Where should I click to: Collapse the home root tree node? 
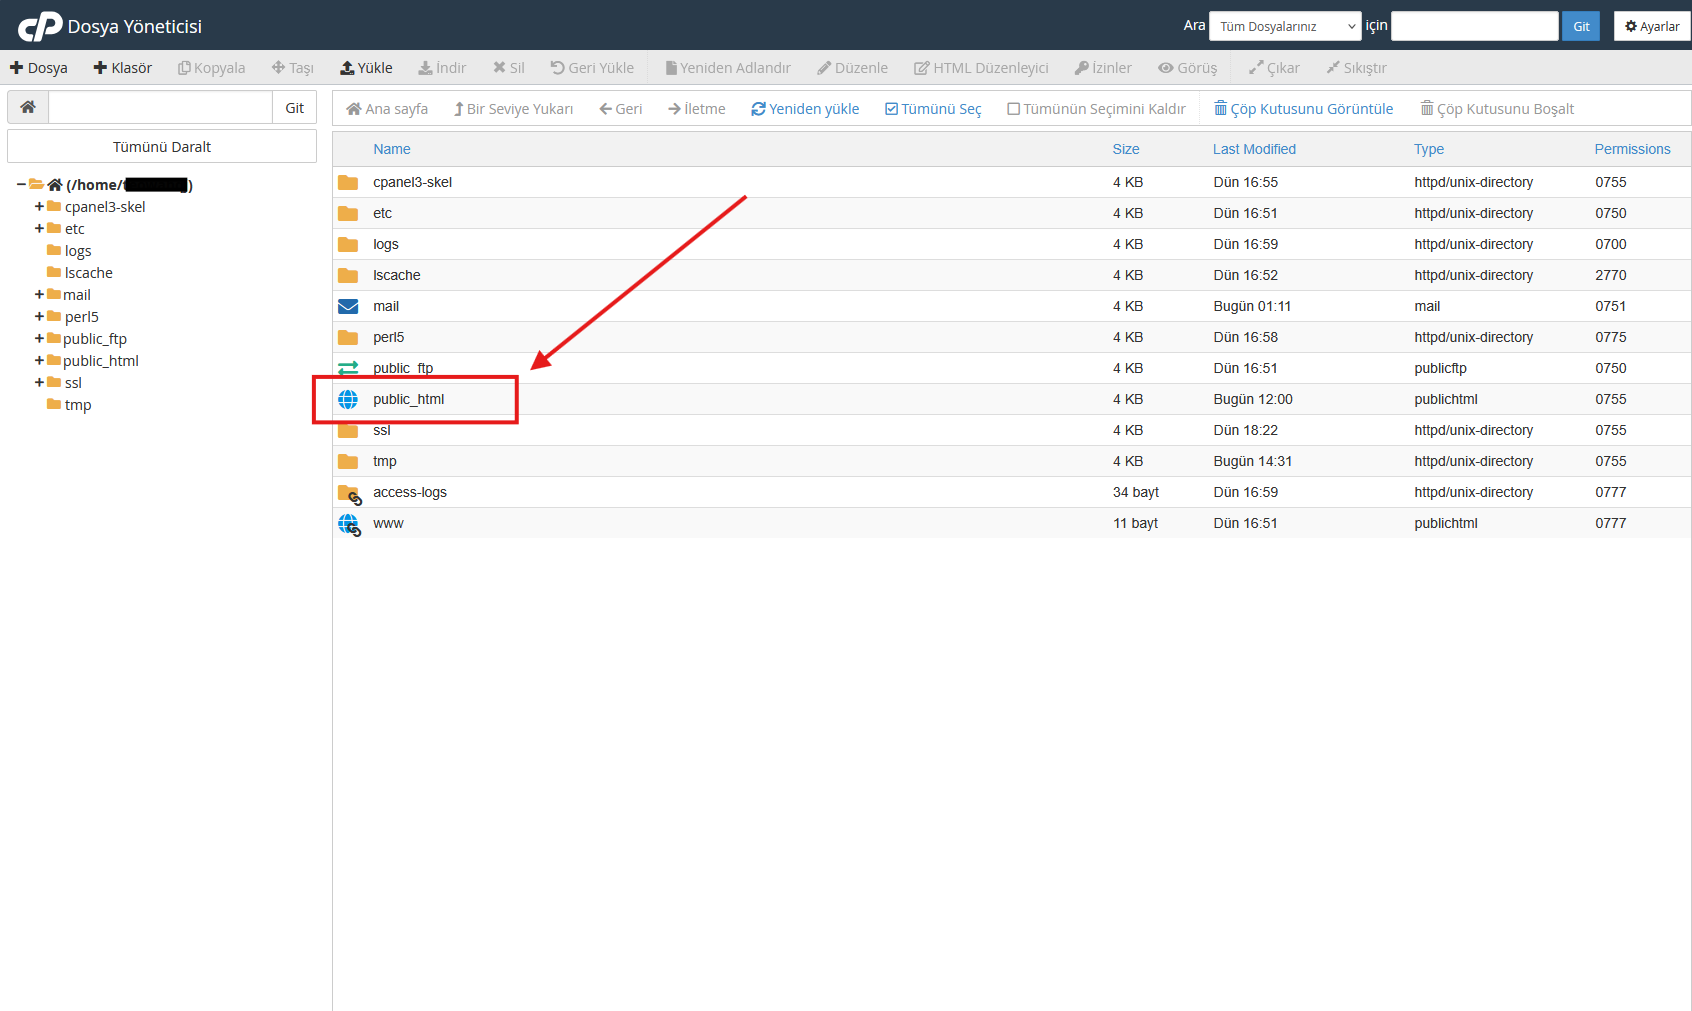point(21,185)
